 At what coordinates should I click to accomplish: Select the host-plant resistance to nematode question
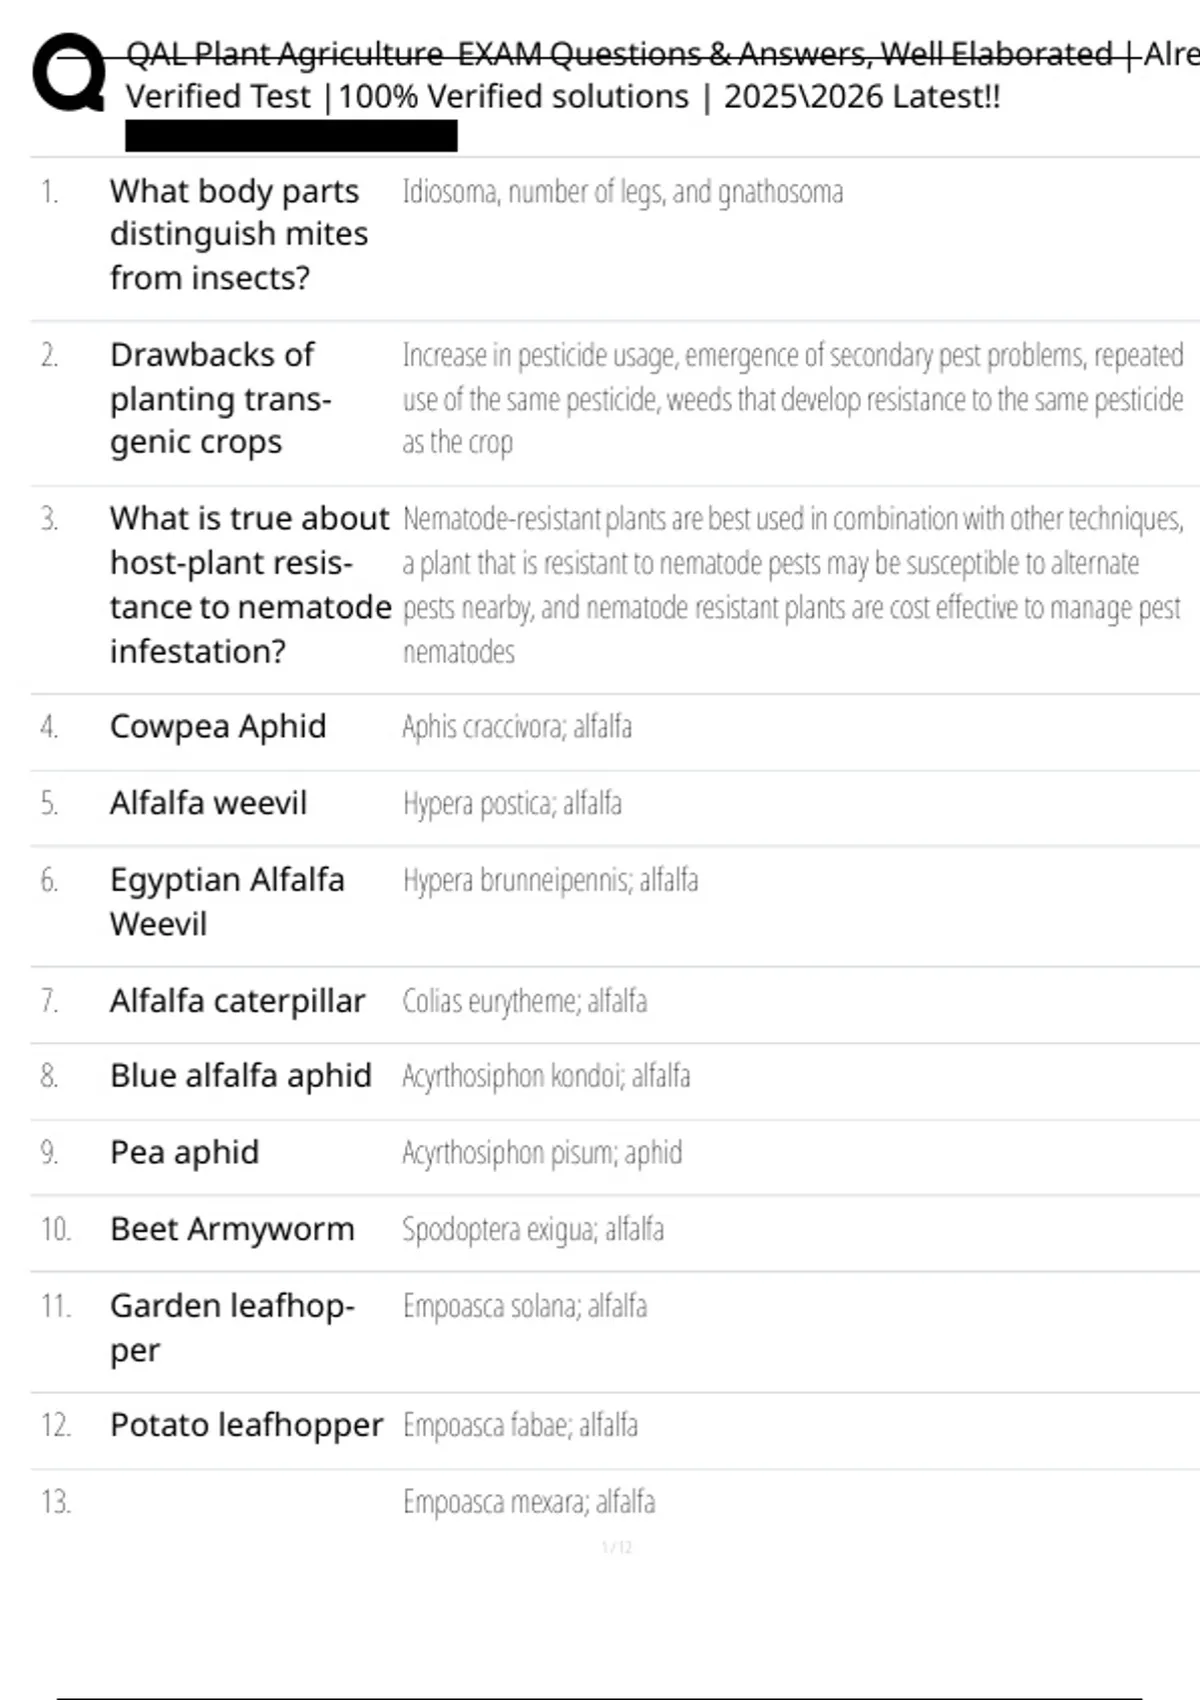pyautogui.click(x=249, y=584)
